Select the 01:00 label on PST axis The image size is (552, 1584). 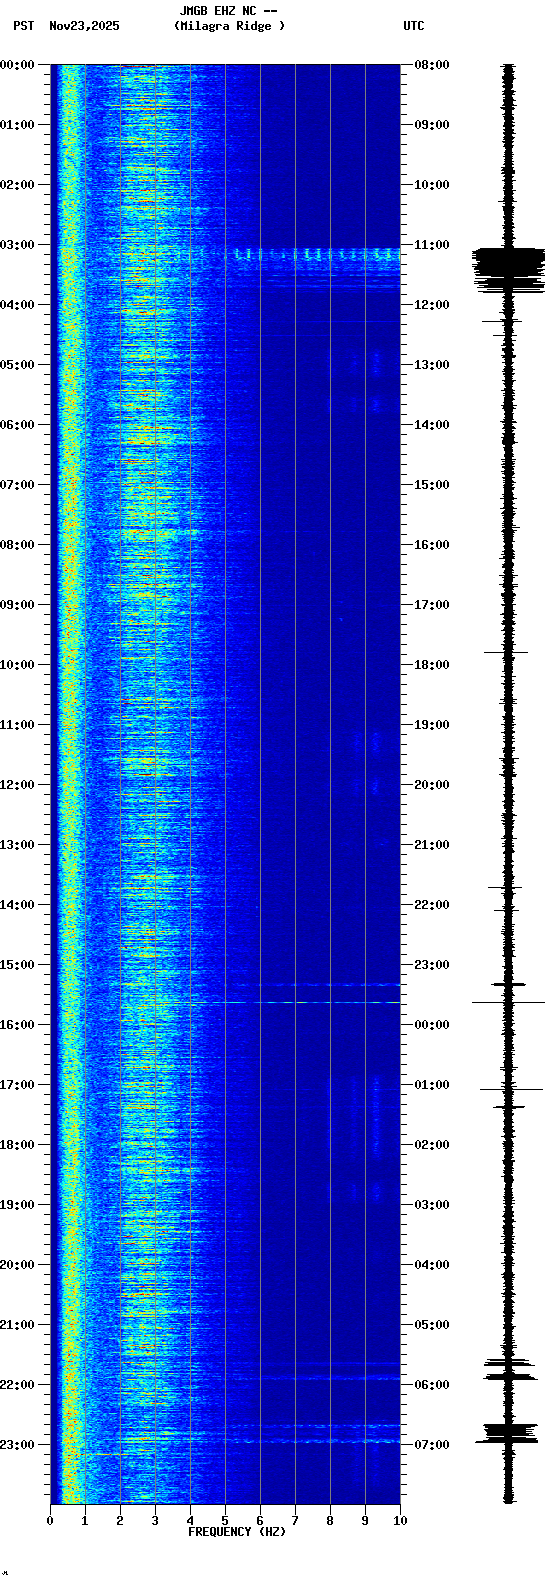[x=17, y=125]
